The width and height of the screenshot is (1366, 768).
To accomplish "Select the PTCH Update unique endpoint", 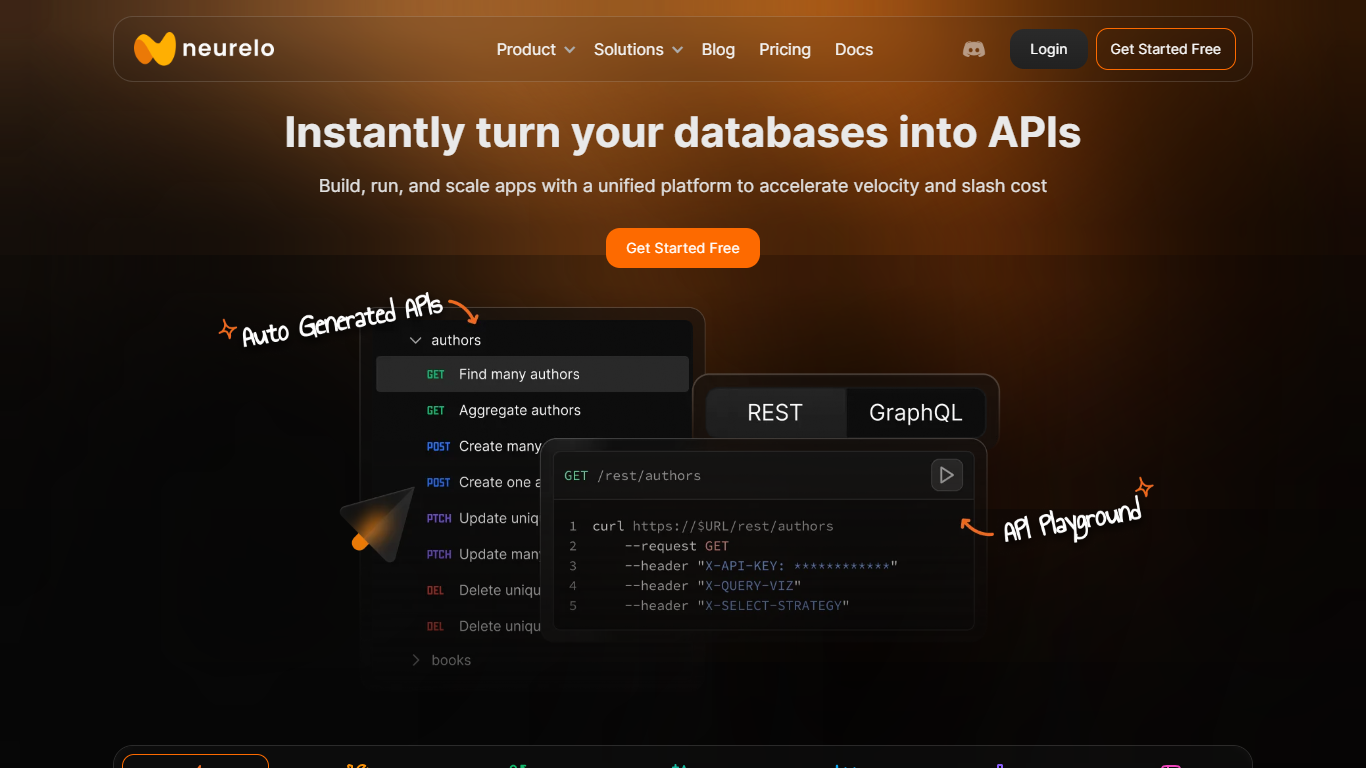I will 483,518.
